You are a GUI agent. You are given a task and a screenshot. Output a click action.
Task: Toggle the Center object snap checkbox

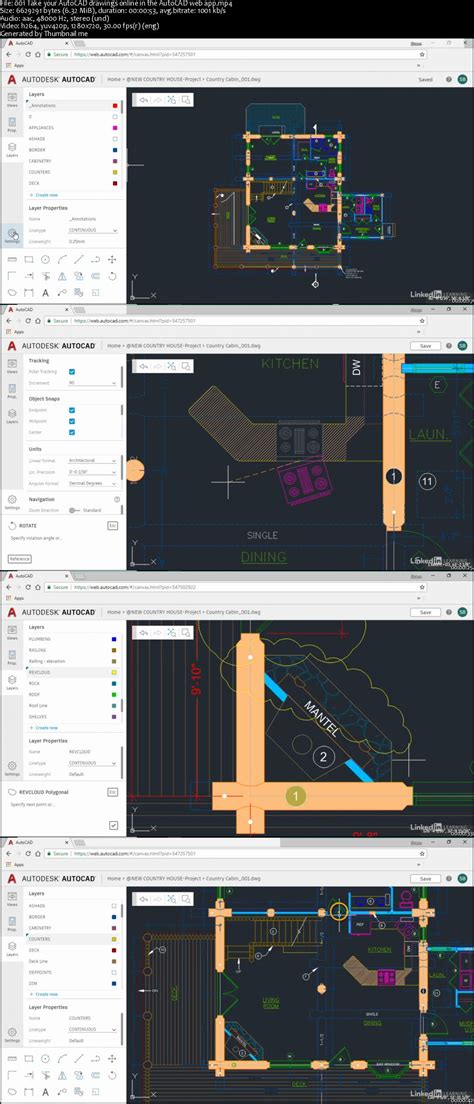(x=72, y=432)
